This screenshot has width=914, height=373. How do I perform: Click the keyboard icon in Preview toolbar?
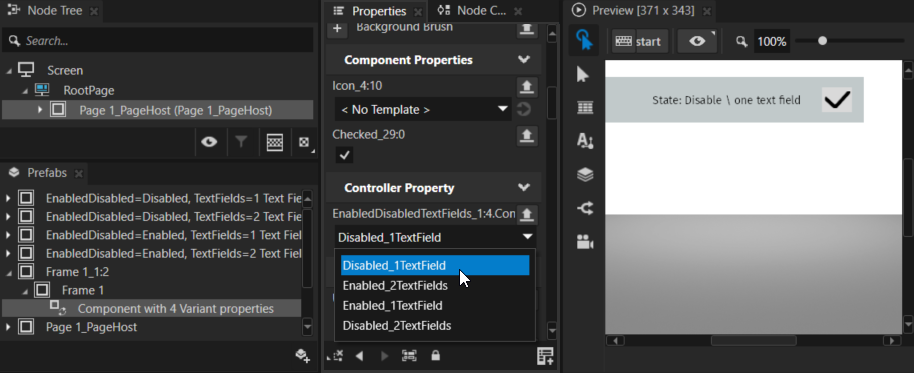[x=624, y=41]
